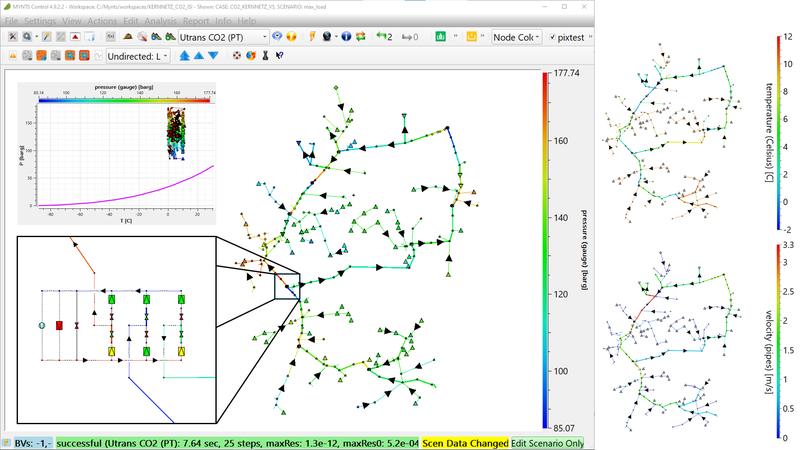The image size is (800, 450).
Task: Open the zoom tool dropdown arrow
Action: 37,37
